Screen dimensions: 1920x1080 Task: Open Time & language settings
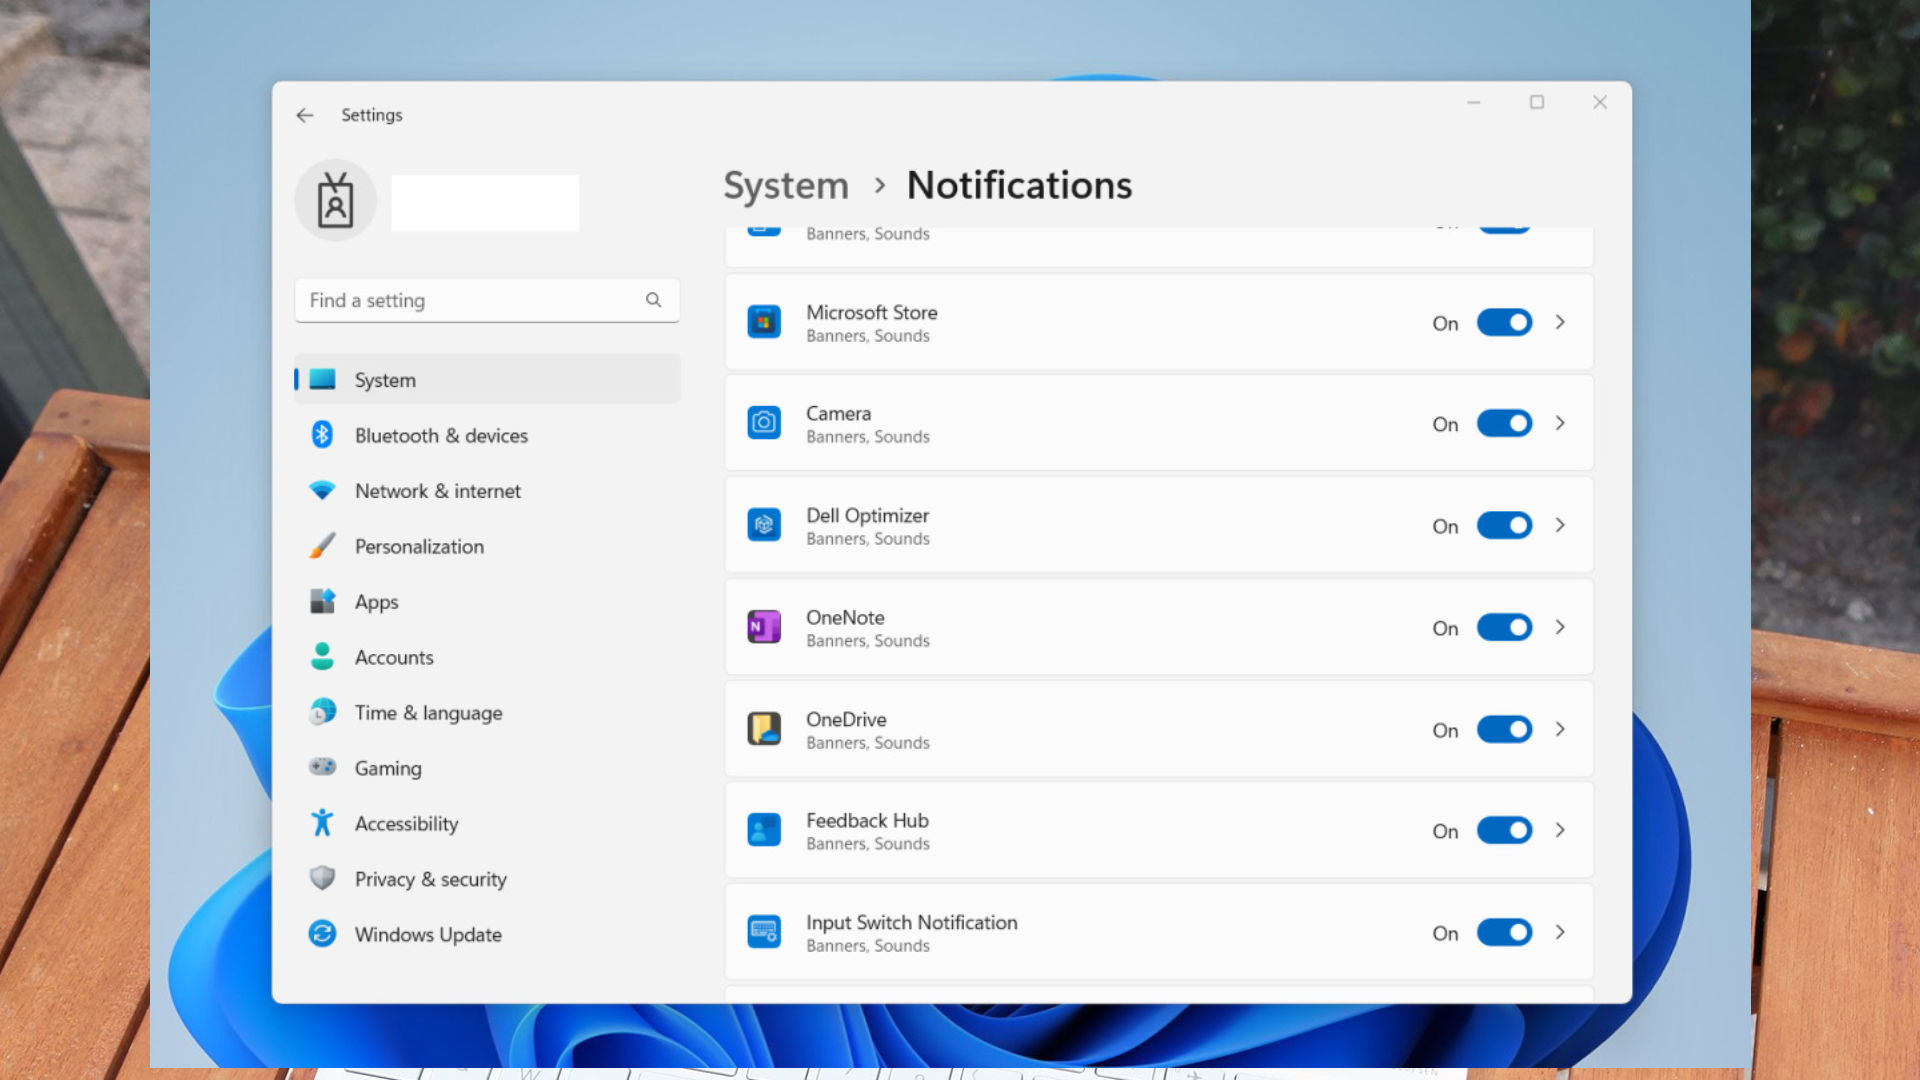click(x=487, y=712)
